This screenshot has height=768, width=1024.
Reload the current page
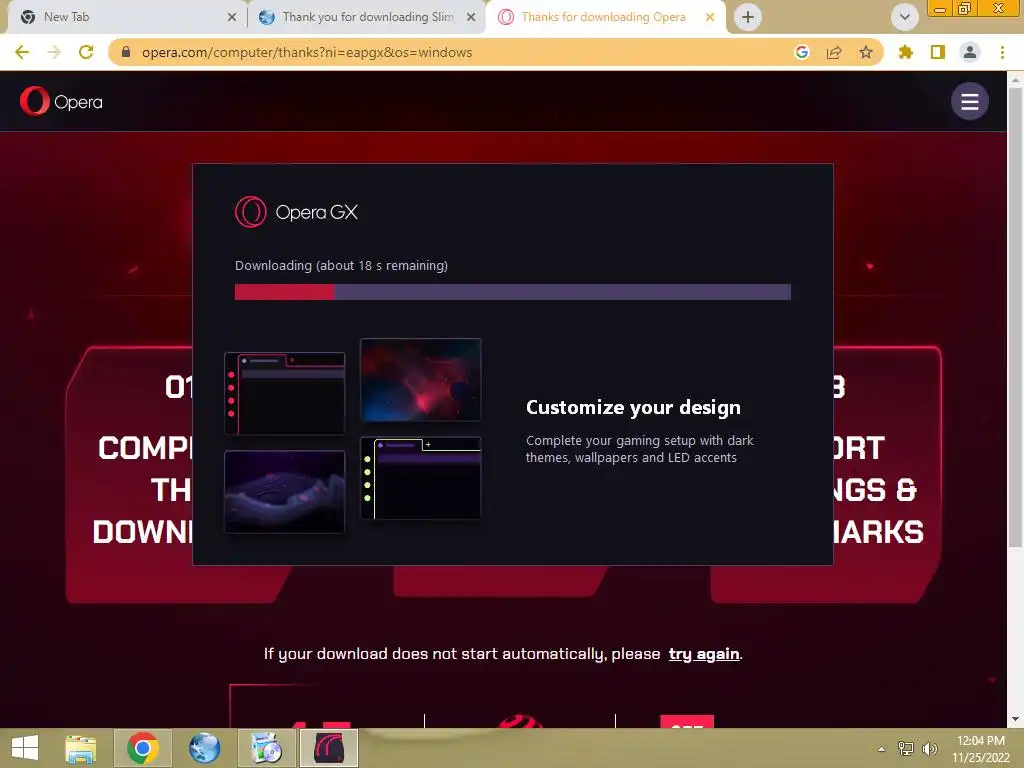pos(86,52)
